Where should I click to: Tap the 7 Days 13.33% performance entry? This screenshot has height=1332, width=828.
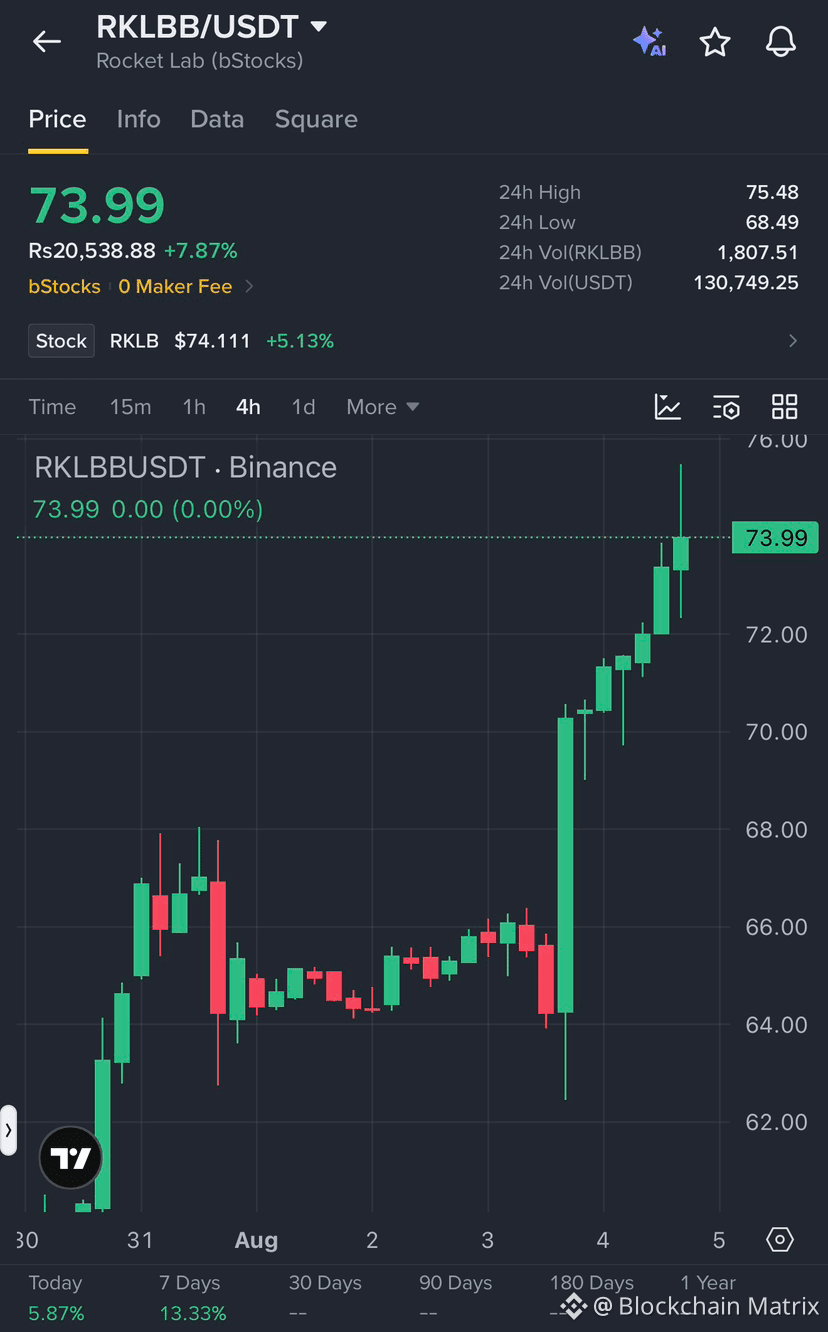tap(193, 1297)
